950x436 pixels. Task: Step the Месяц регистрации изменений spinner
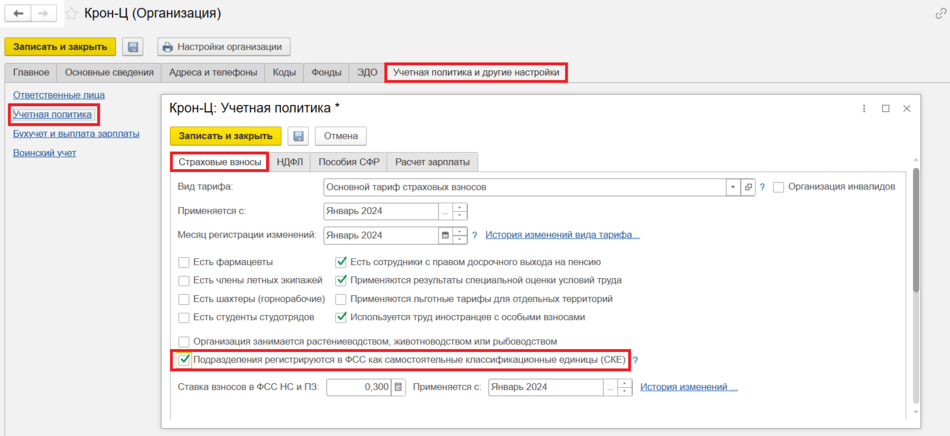pos(460,235)
